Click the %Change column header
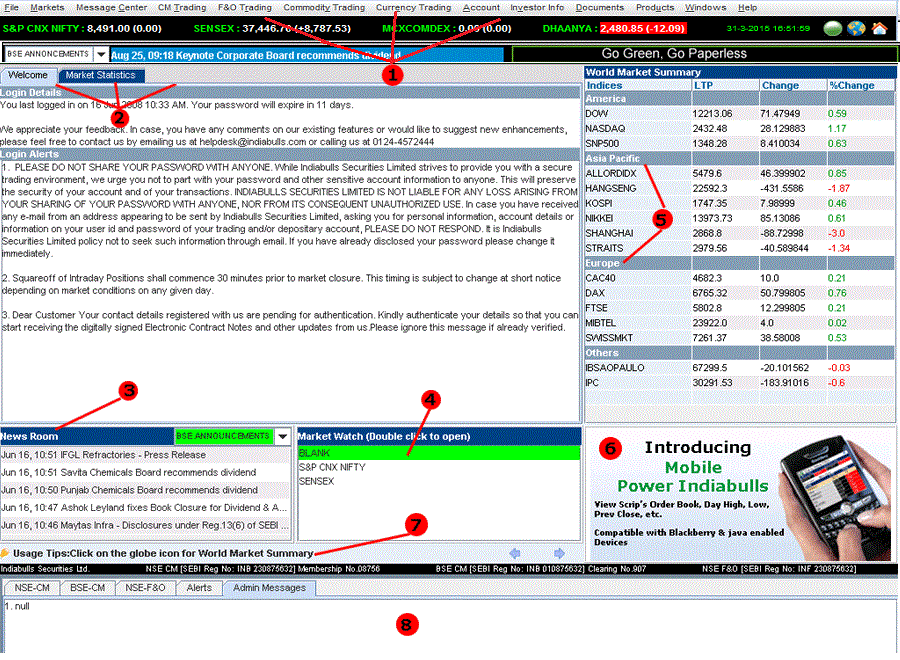 click(x=851, y=85)
